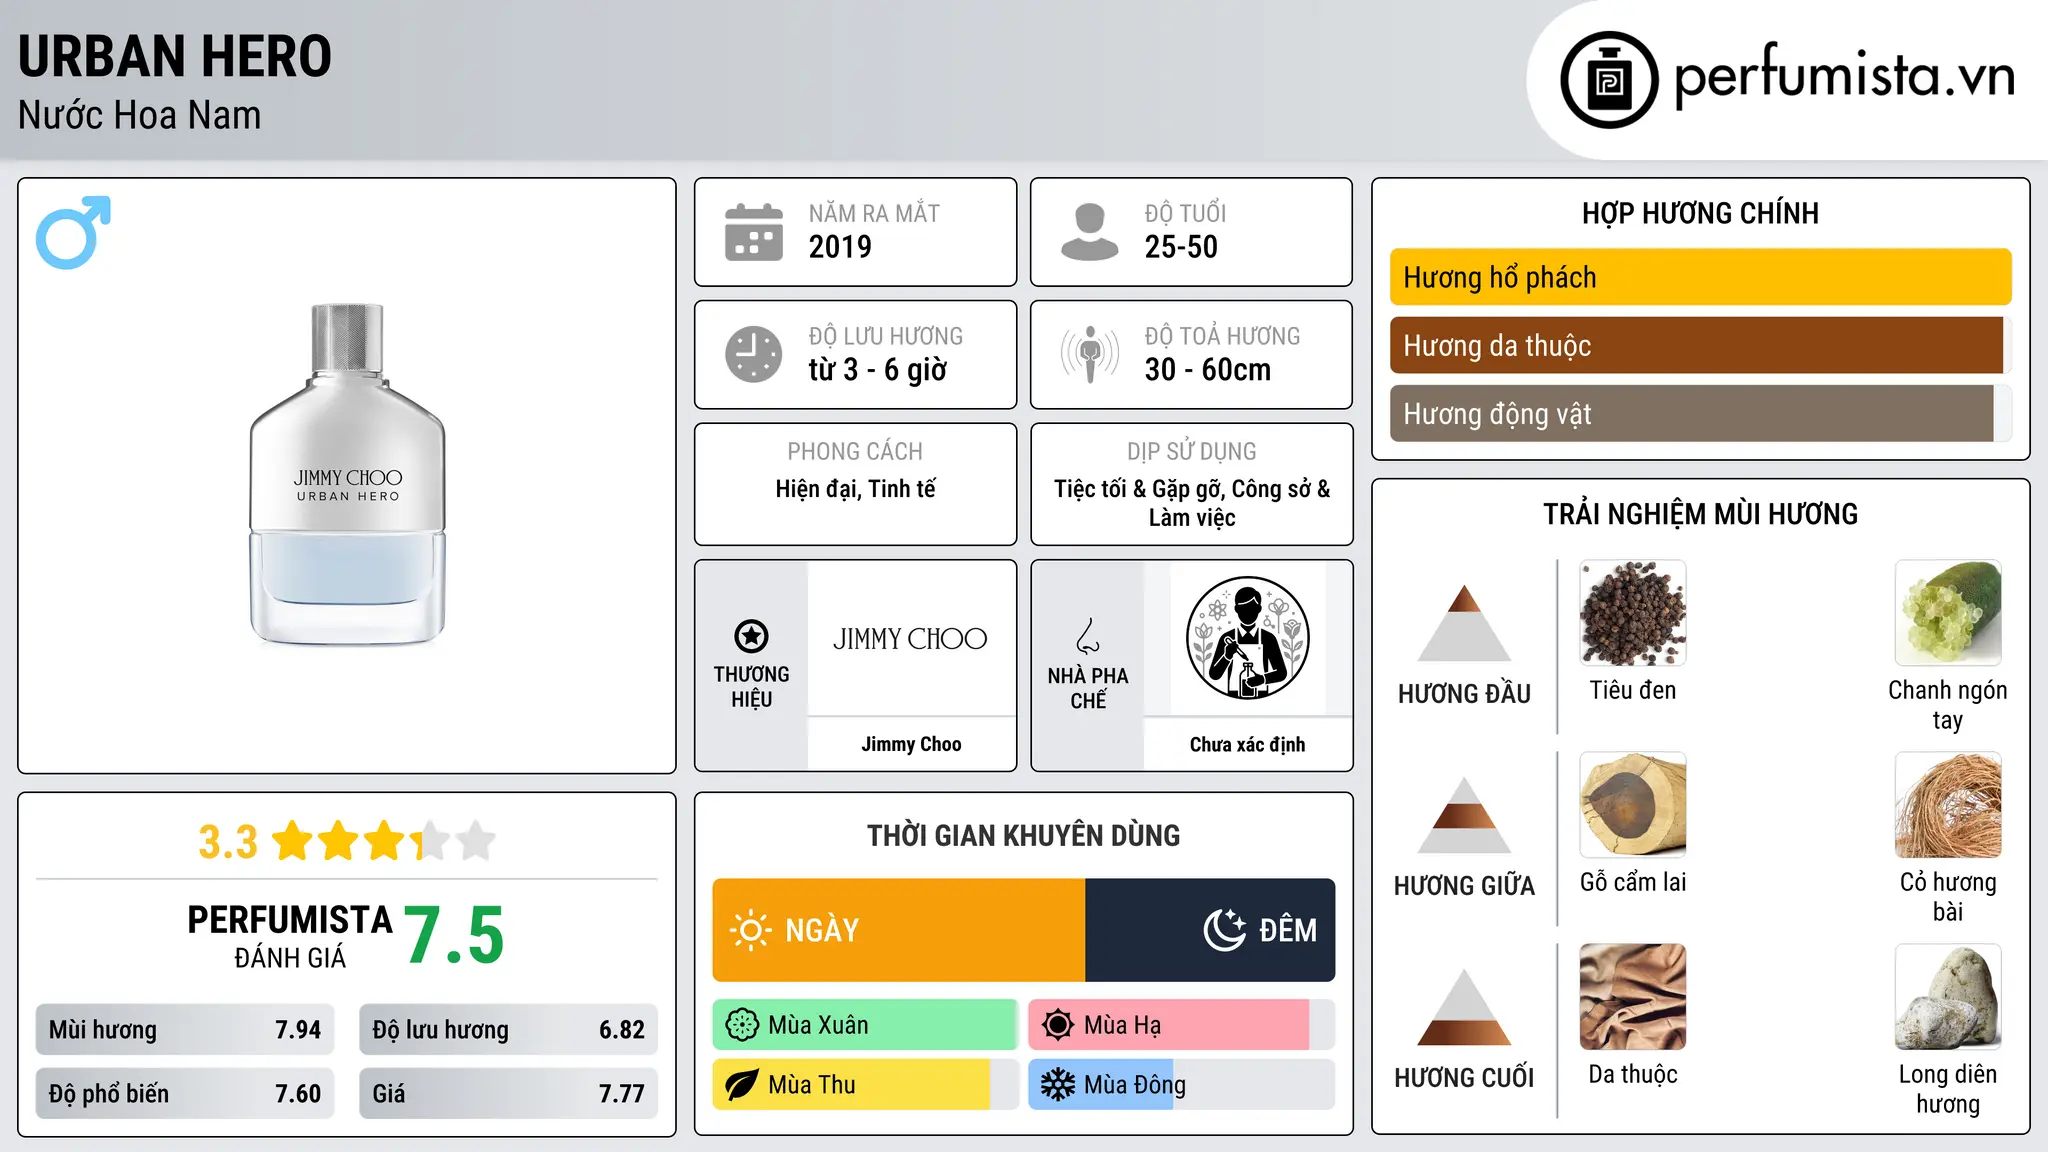Open the Cỏ hương bài note image
This screenshot has height=1152, width=2048.
[x=1947, y=805]
